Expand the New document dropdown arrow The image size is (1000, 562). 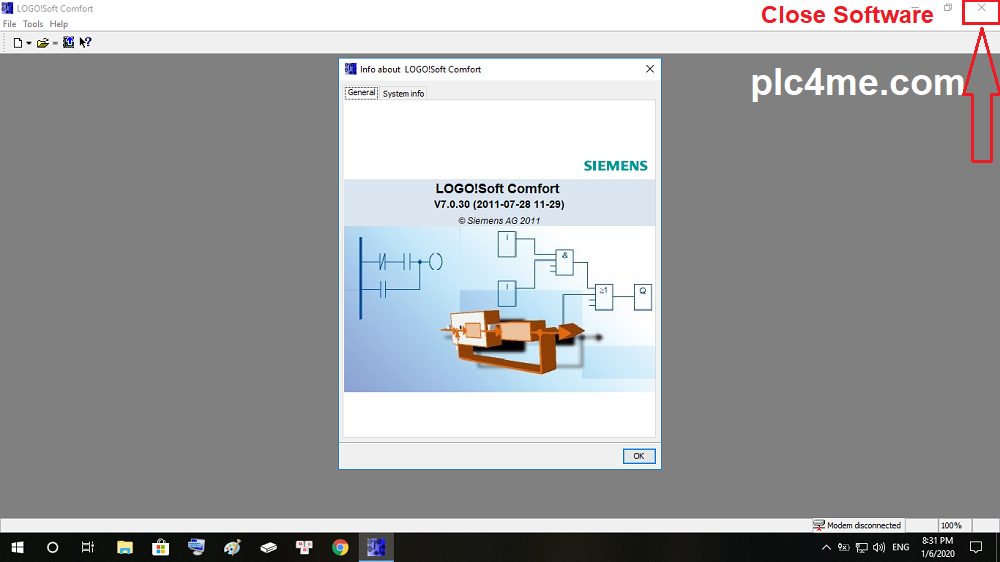[x=29, y=43]
